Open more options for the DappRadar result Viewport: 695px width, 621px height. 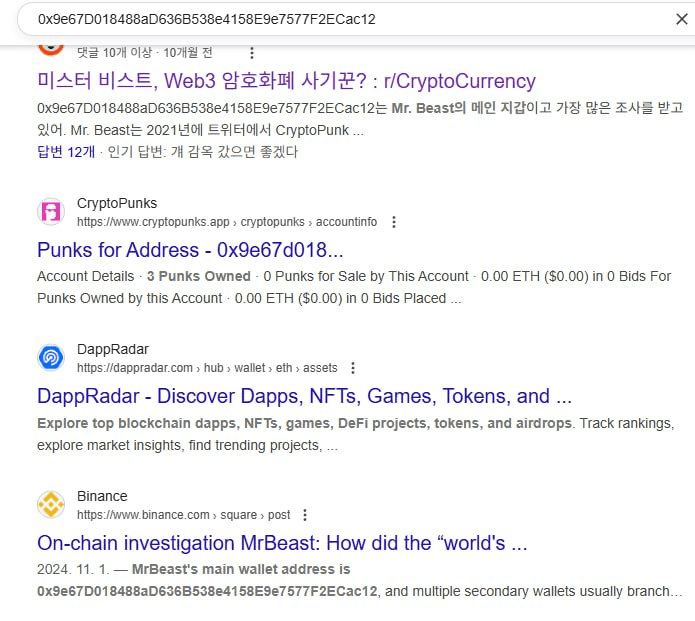click(x=353, y=368)
